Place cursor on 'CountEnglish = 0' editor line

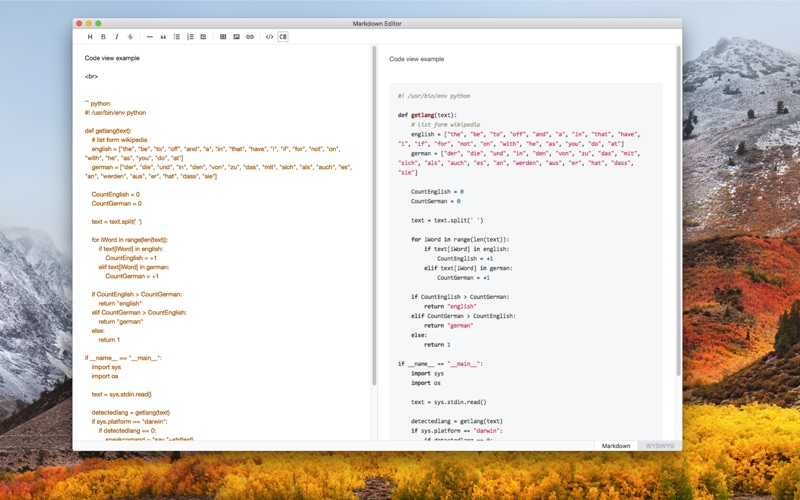(116, 194)
